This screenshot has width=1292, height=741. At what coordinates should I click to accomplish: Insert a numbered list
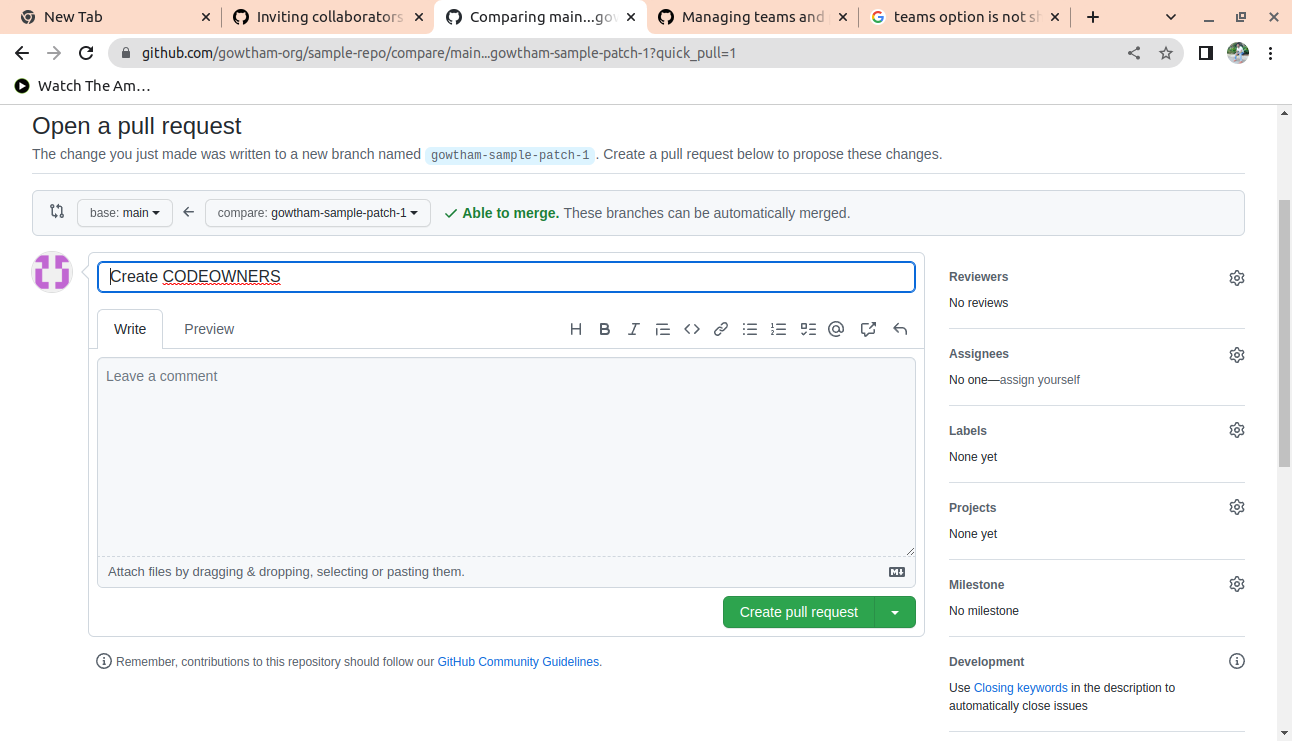(x=778, y=329)
